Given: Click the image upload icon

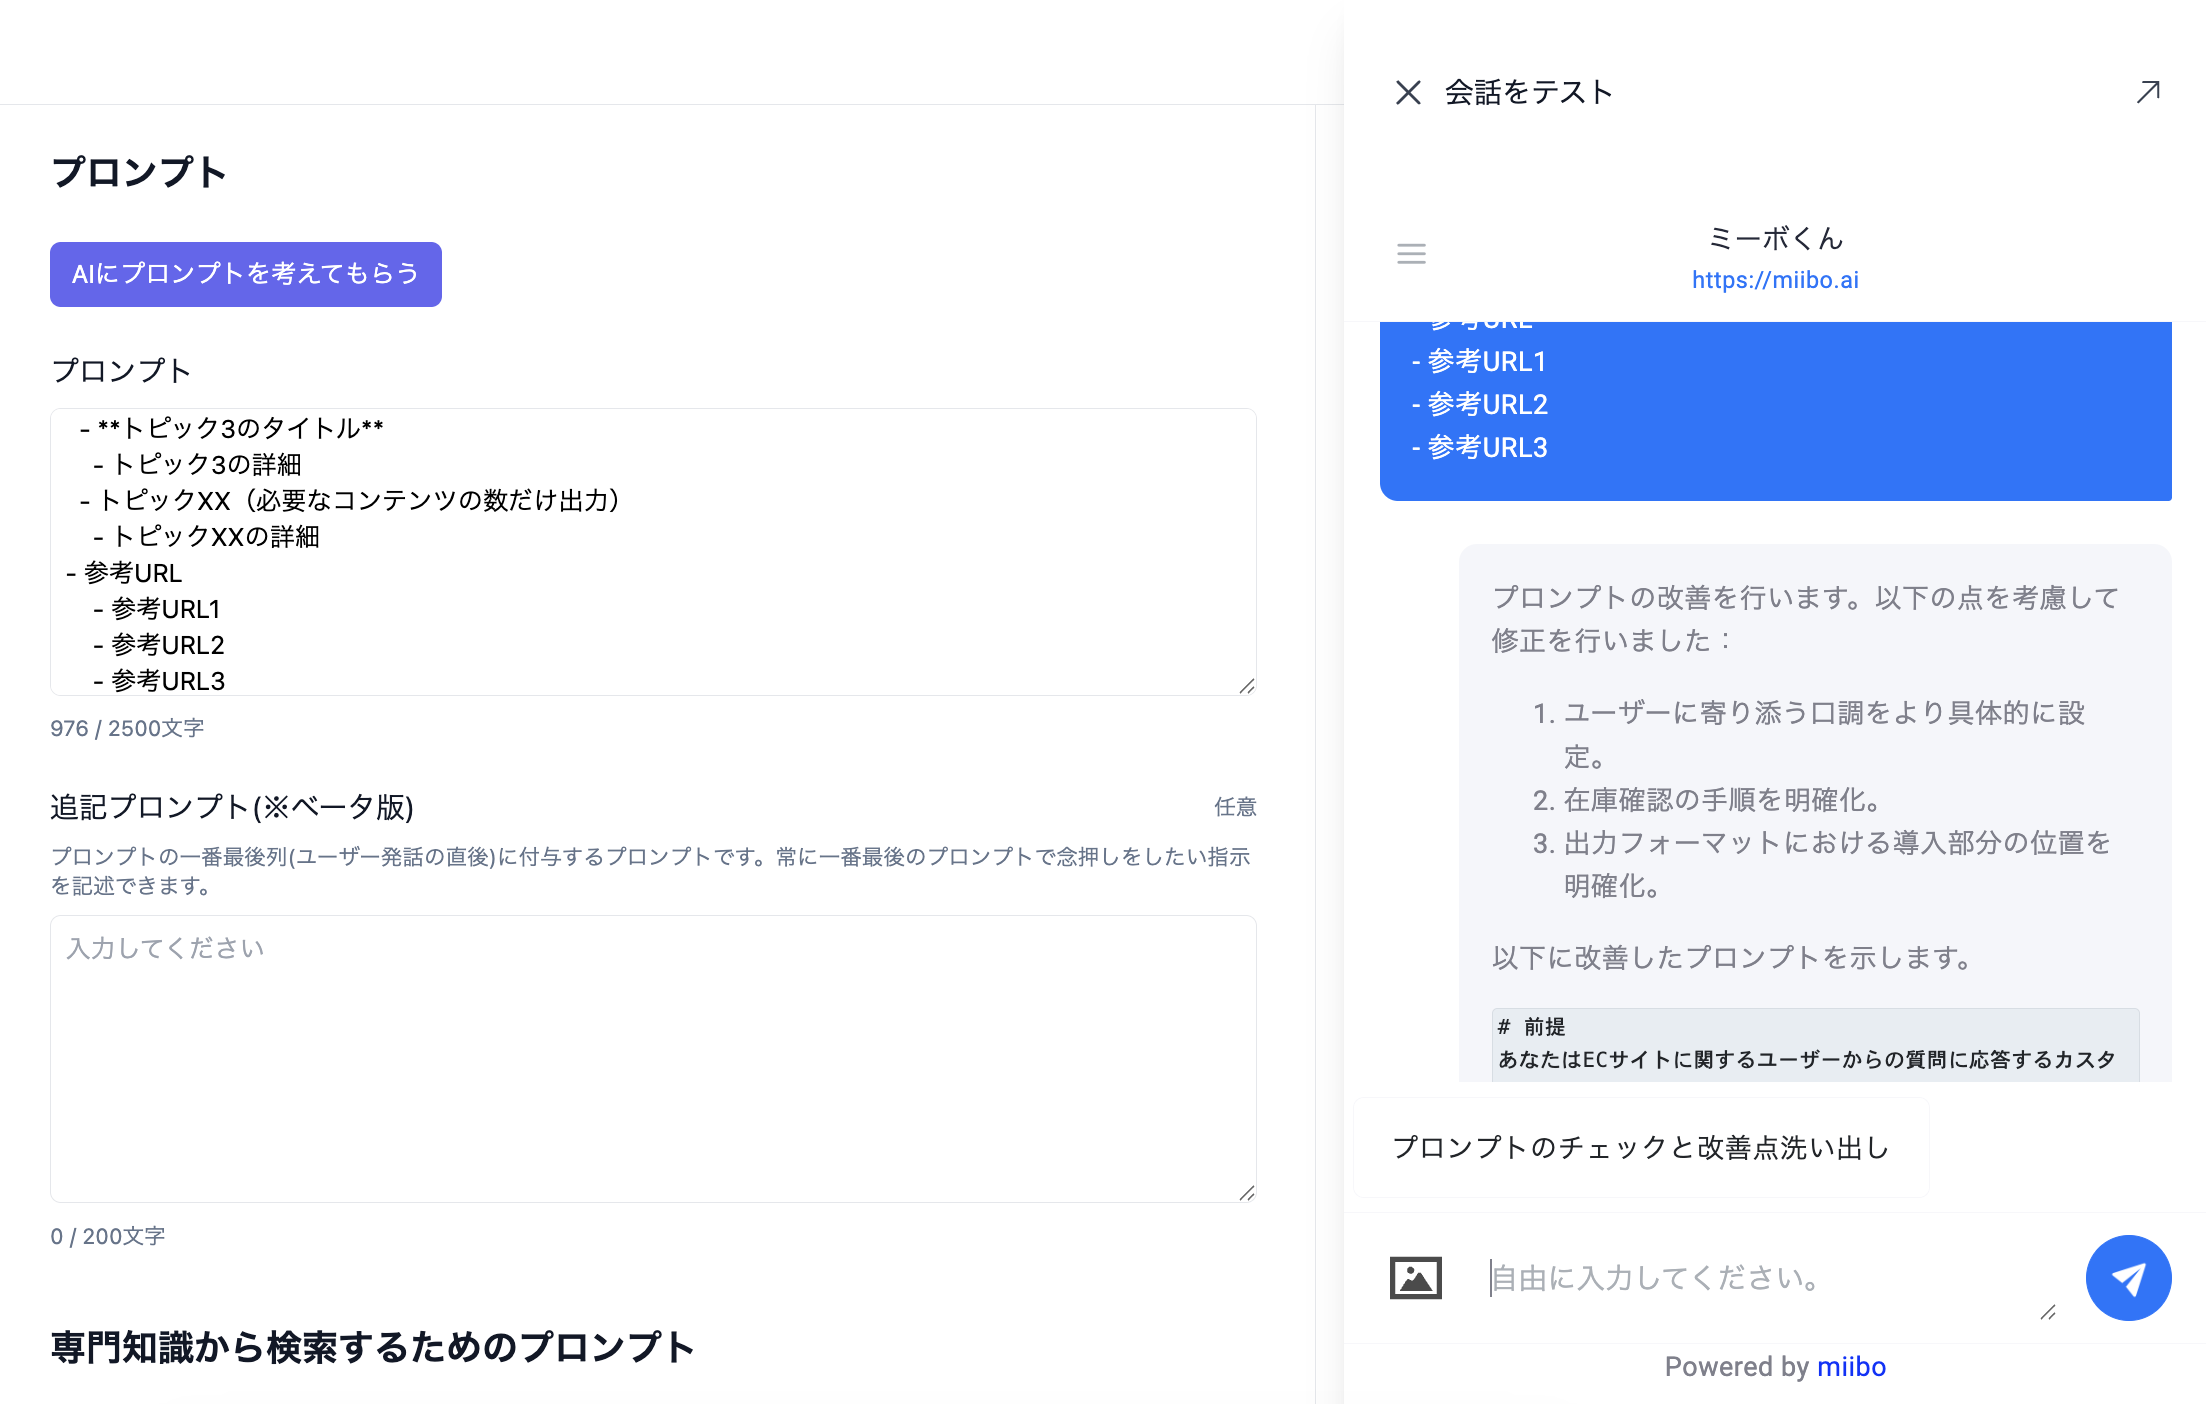Looking at the screenshot, I should coord(1415,1277).
